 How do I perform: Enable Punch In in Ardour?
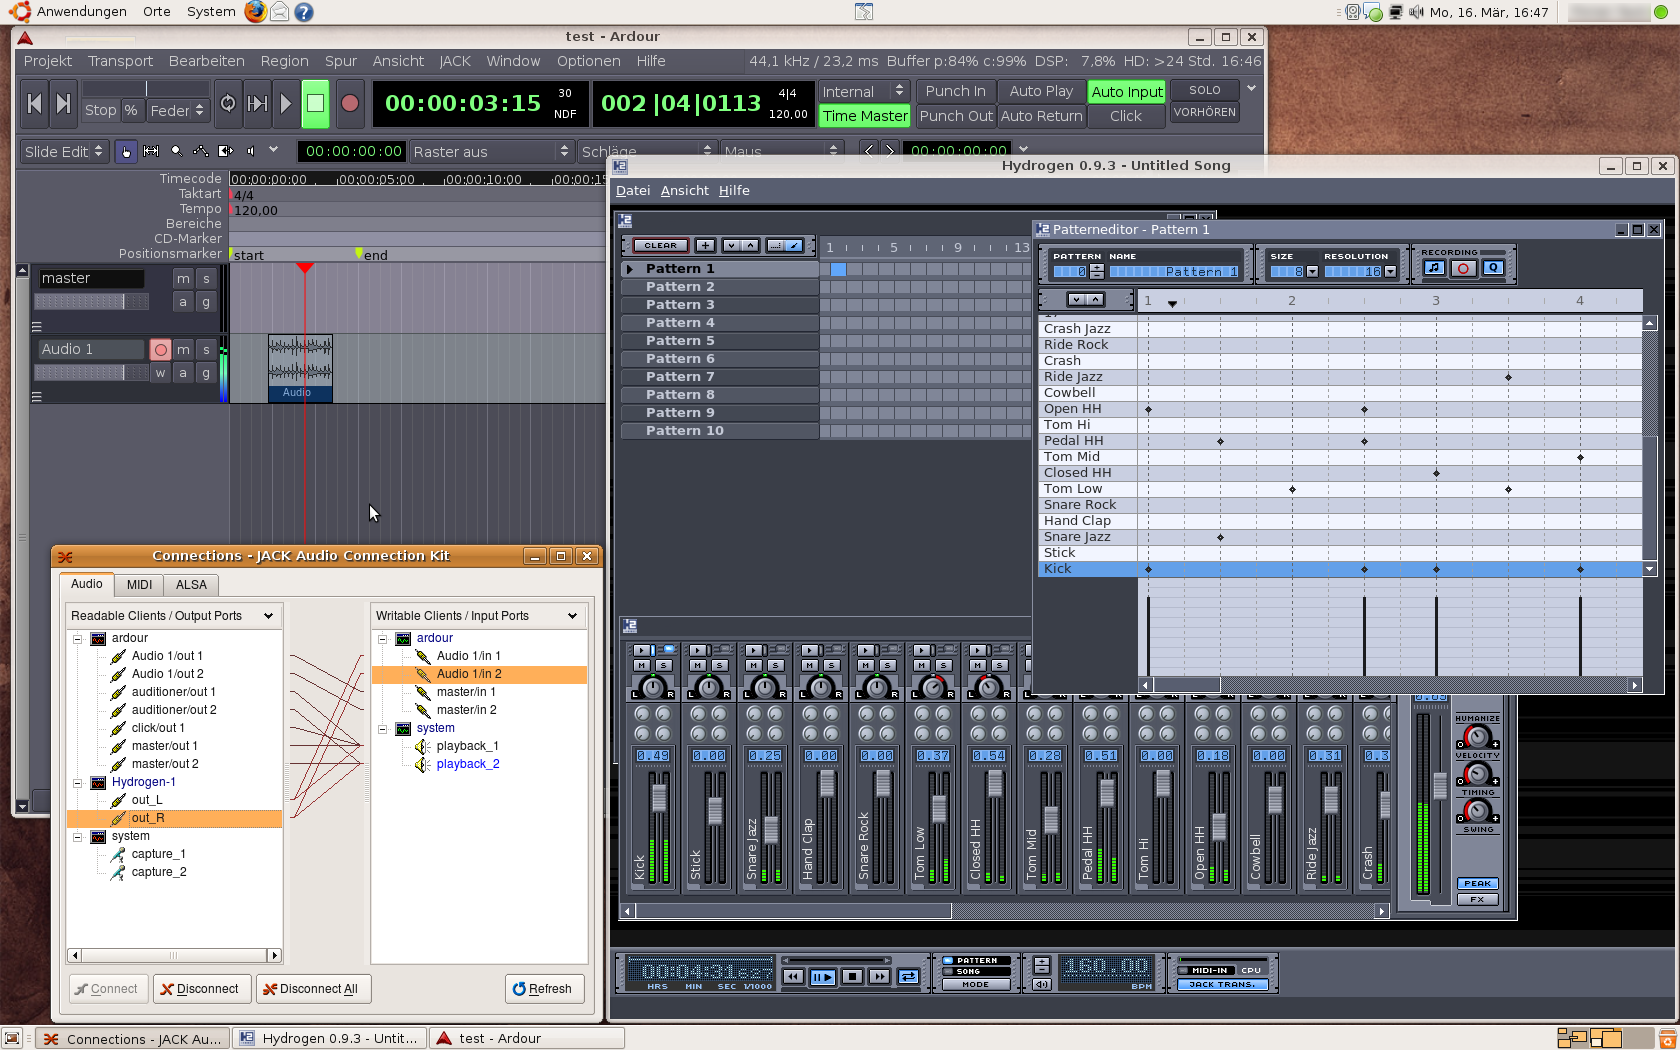pyautogui.click(x=955, y=91)
